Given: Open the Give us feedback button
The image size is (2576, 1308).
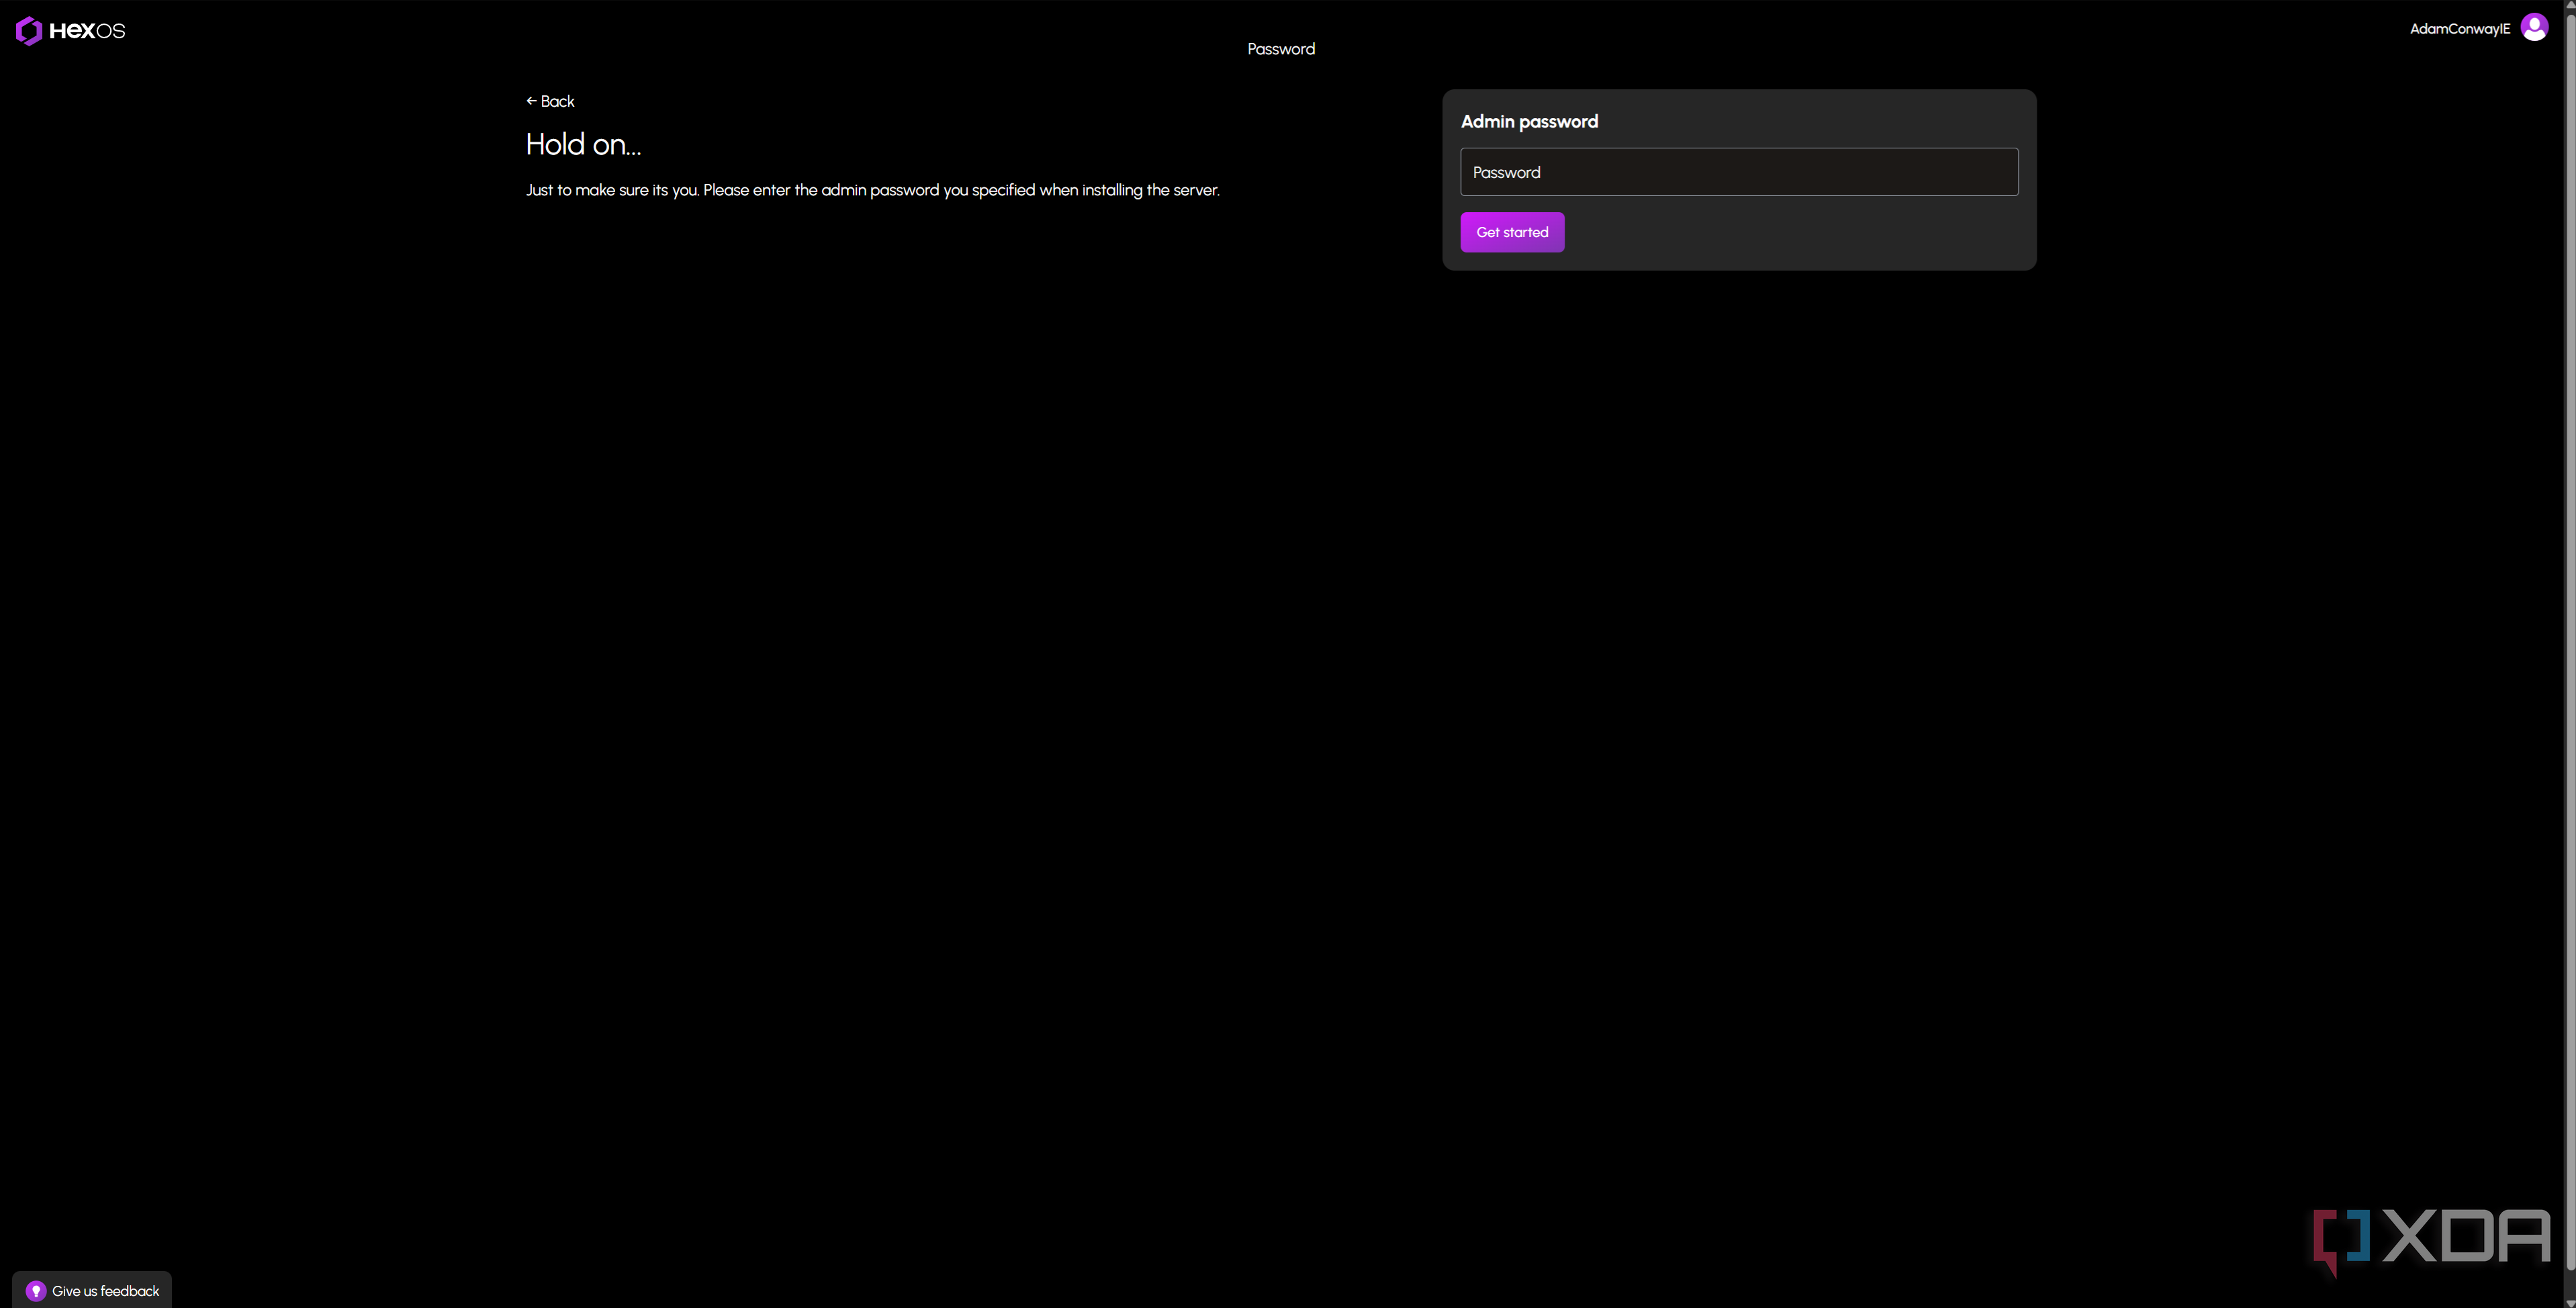Looking at the screenshot, I should [x=92, y=1290].
